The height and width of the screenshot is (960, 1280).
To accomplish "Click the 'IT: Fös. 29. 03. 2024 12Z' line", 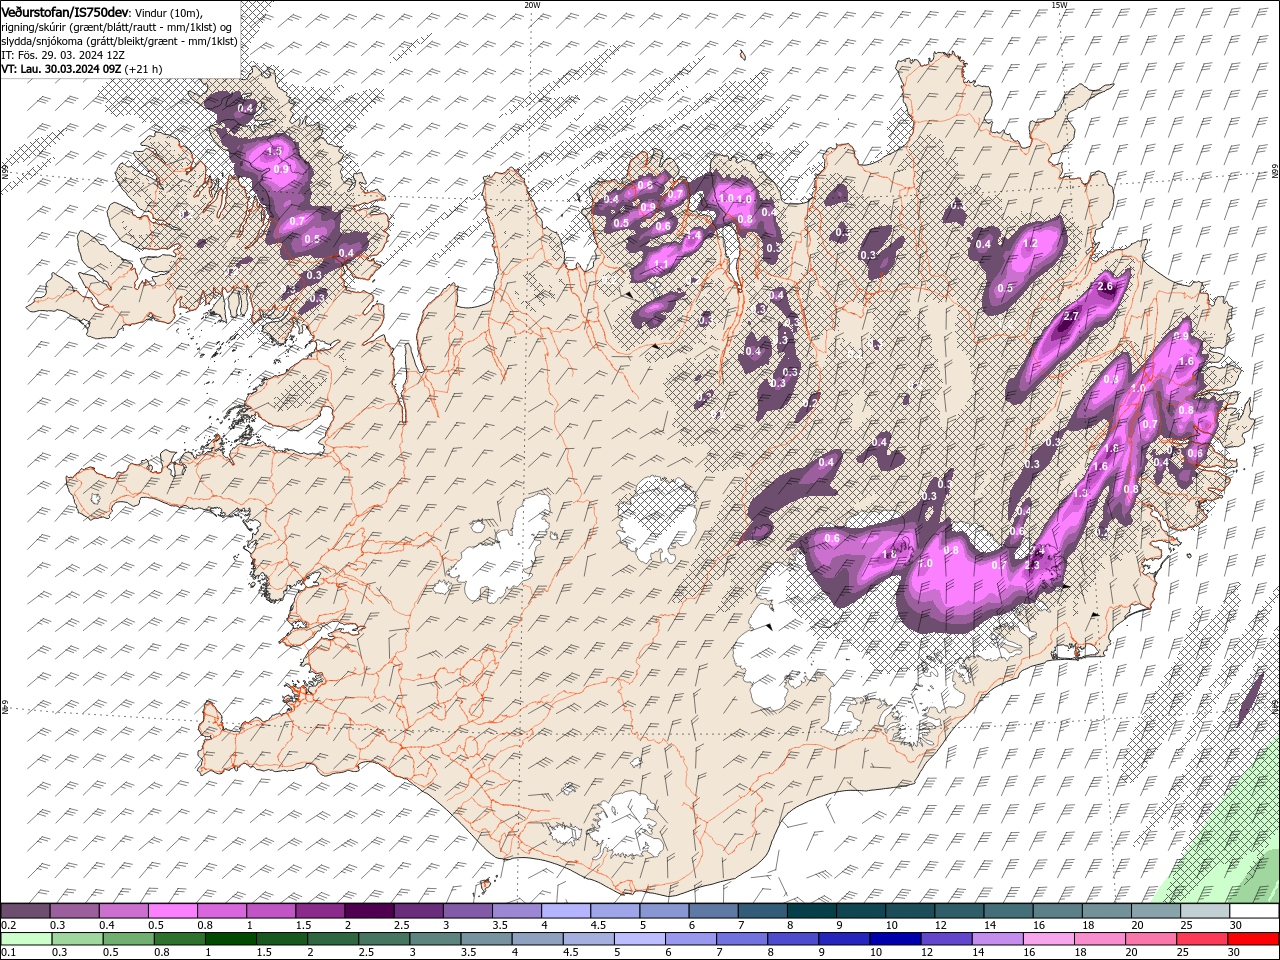I will 63,55.
